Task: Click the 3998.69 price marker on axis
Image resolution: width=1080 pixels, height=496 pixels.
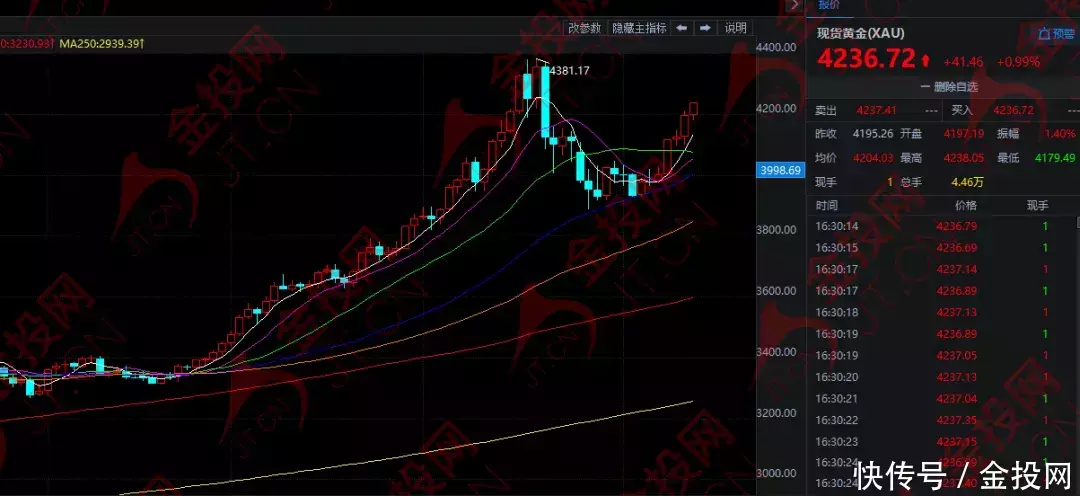Action: (781, 170)
